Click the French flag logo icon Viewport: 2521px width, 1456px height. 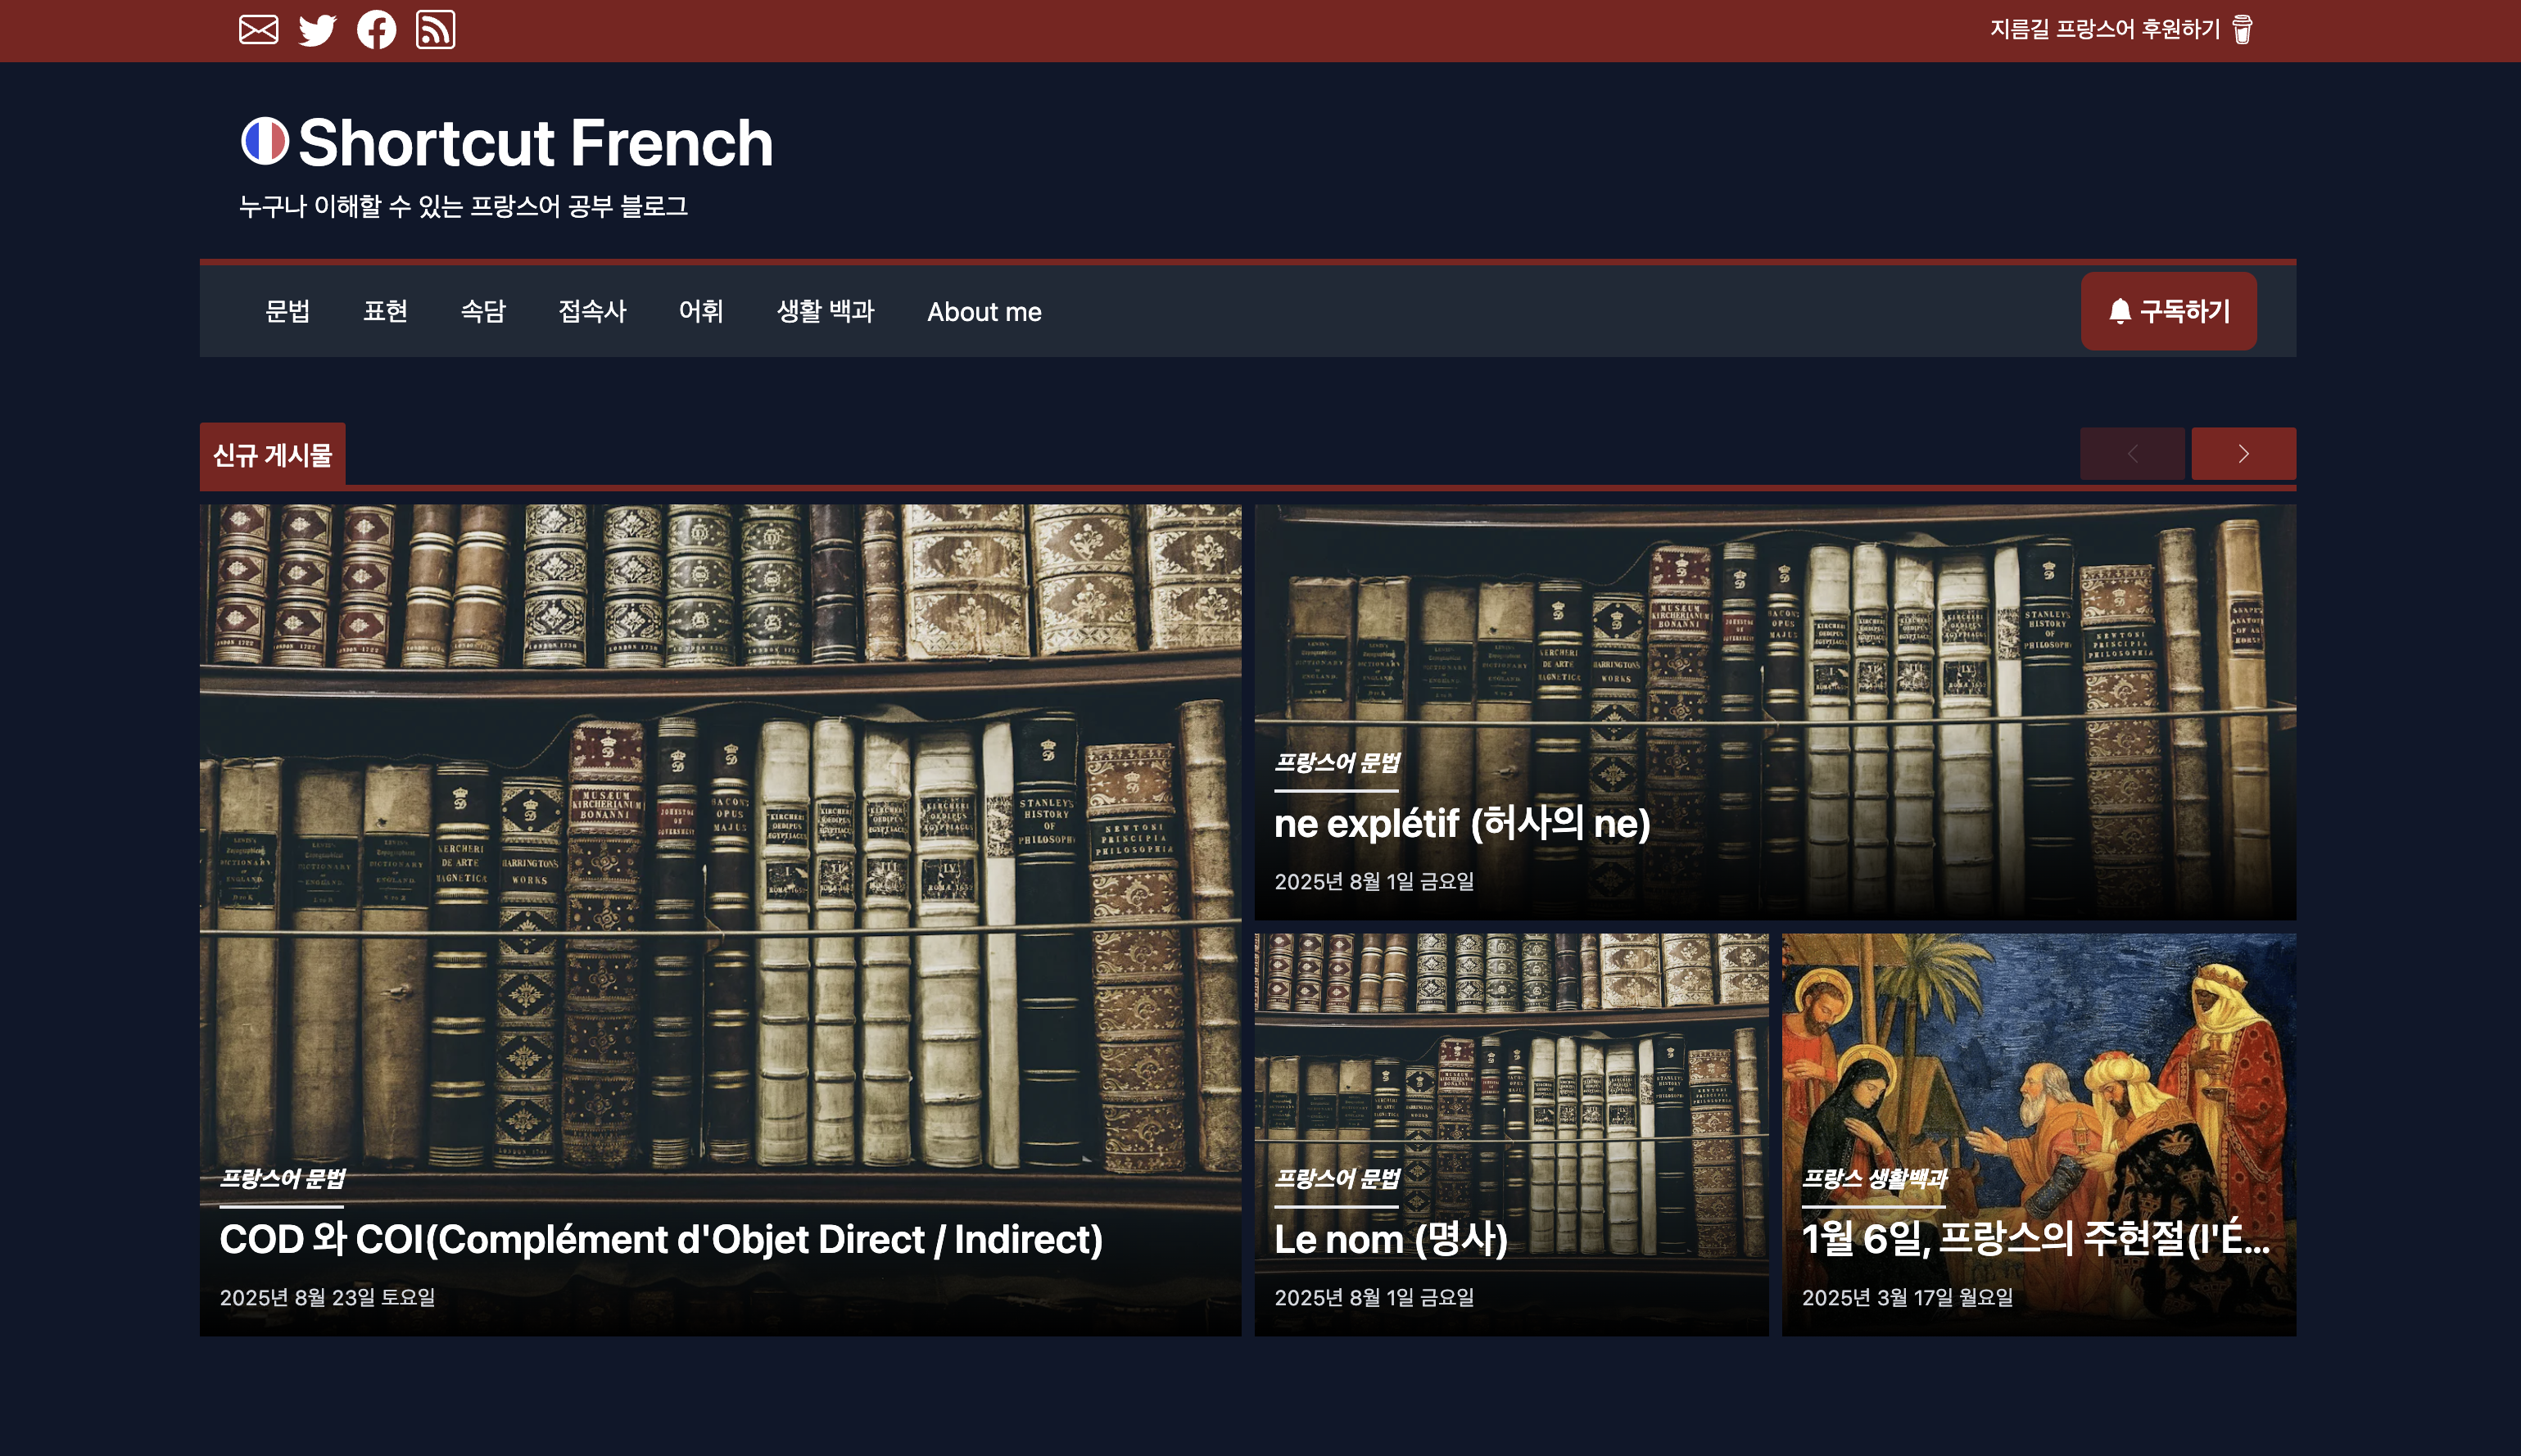click(265, 141)
